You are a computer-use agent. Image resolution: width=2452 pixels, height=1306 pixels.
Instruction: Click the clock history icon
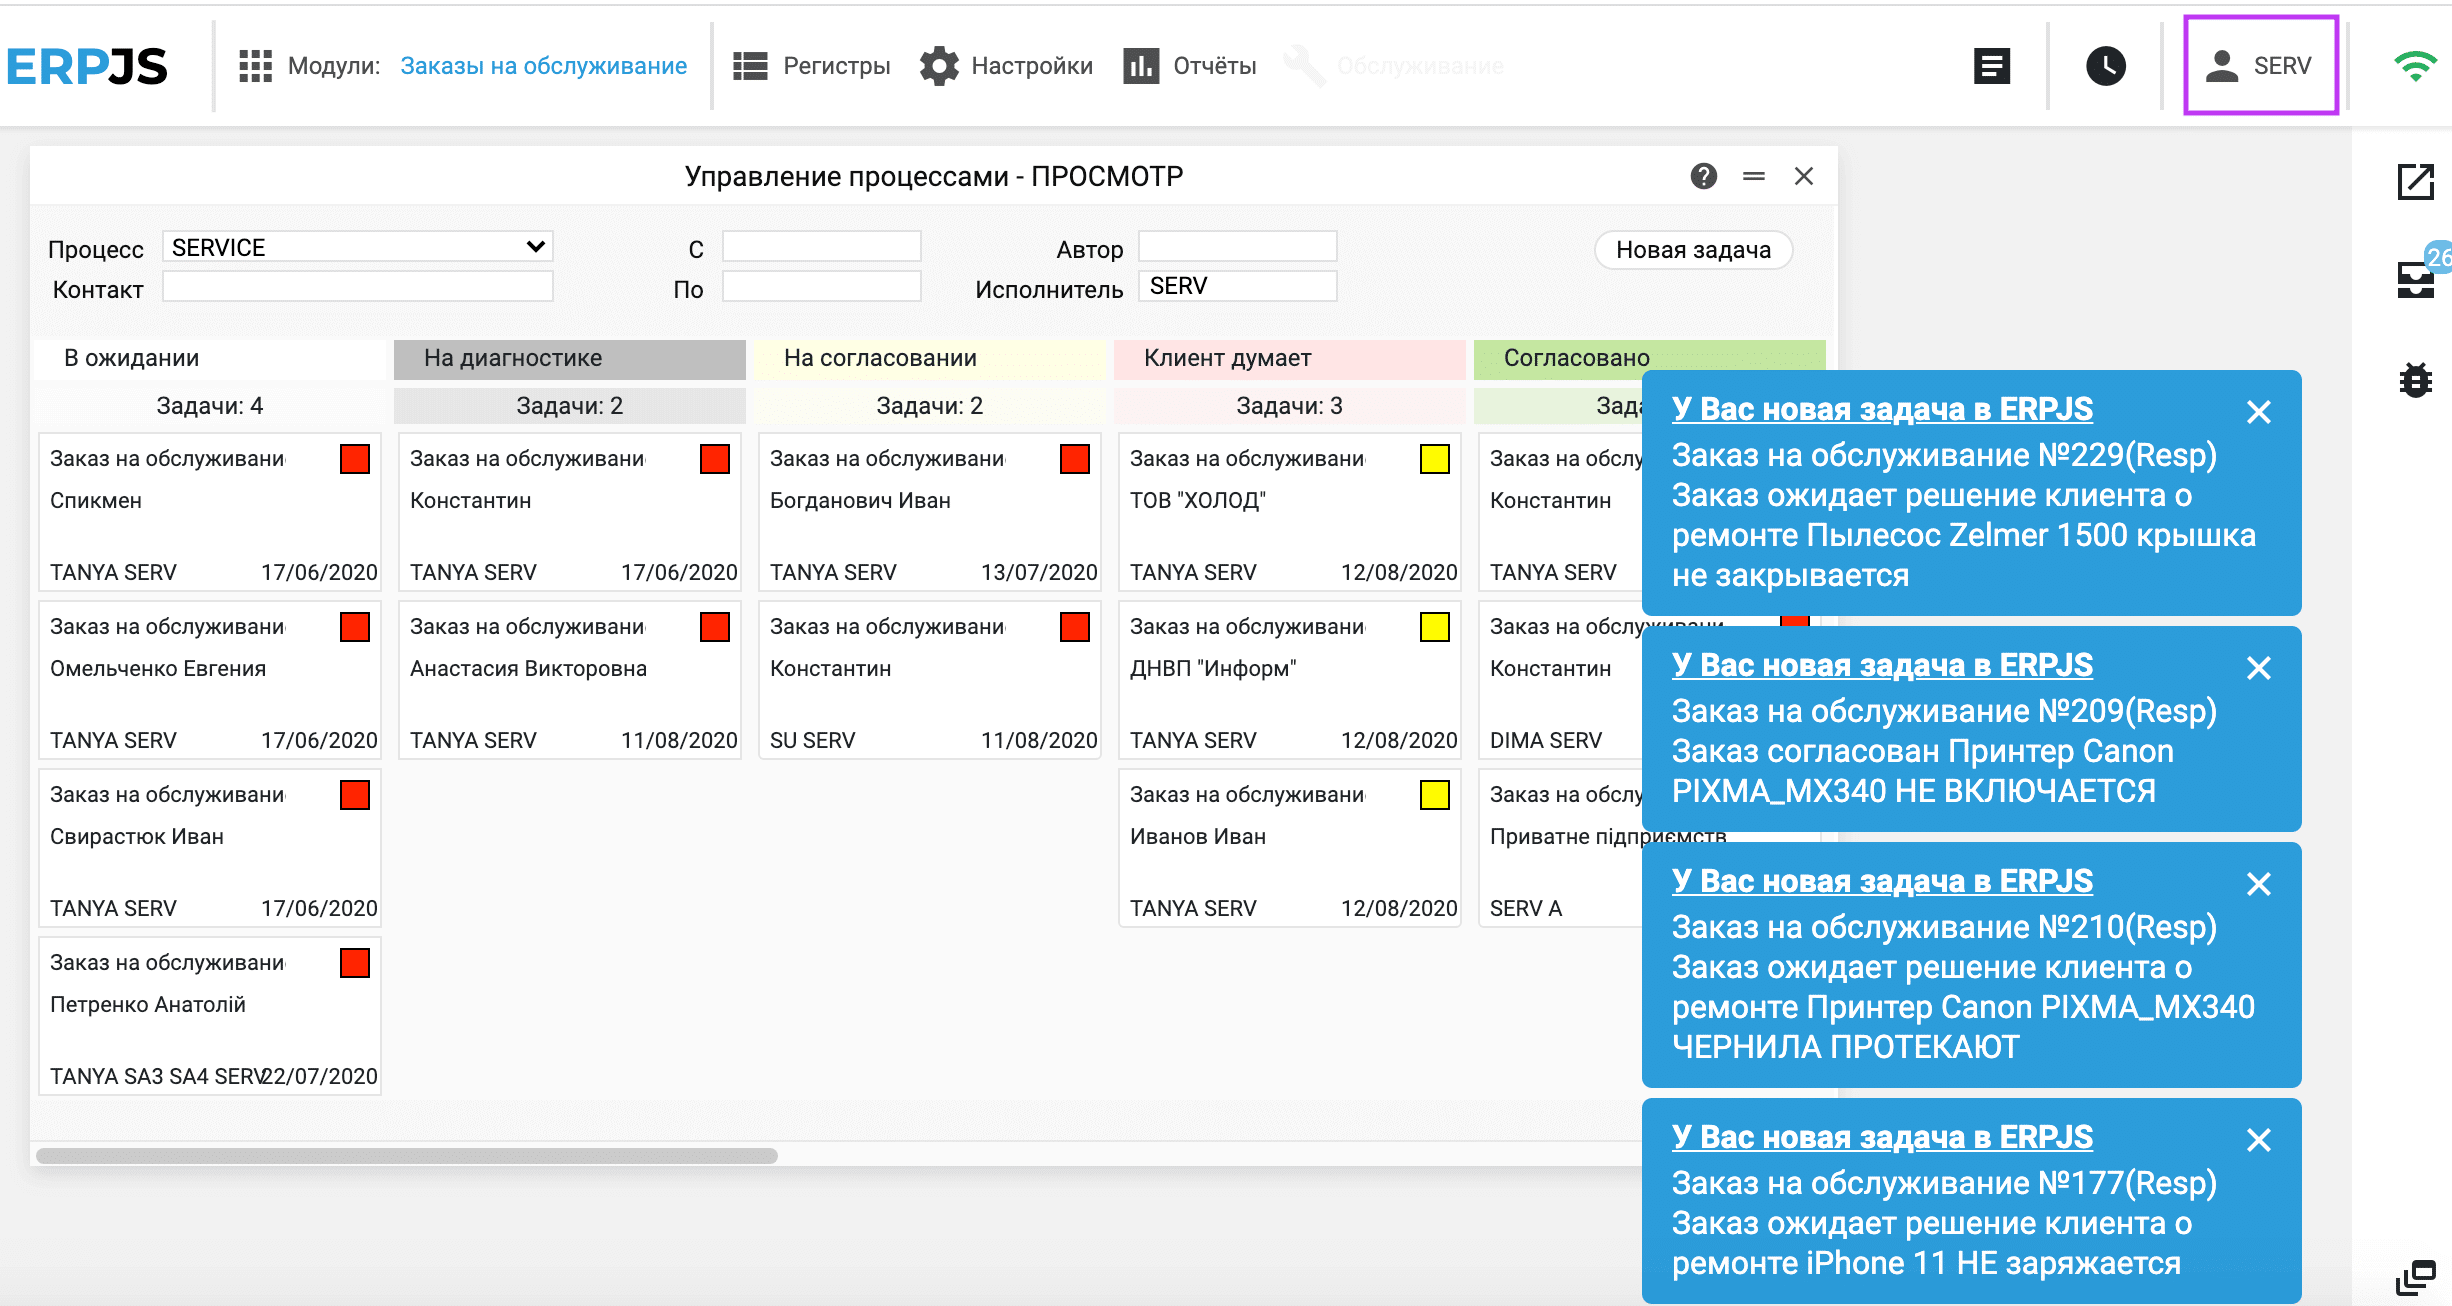point(2105,66)
